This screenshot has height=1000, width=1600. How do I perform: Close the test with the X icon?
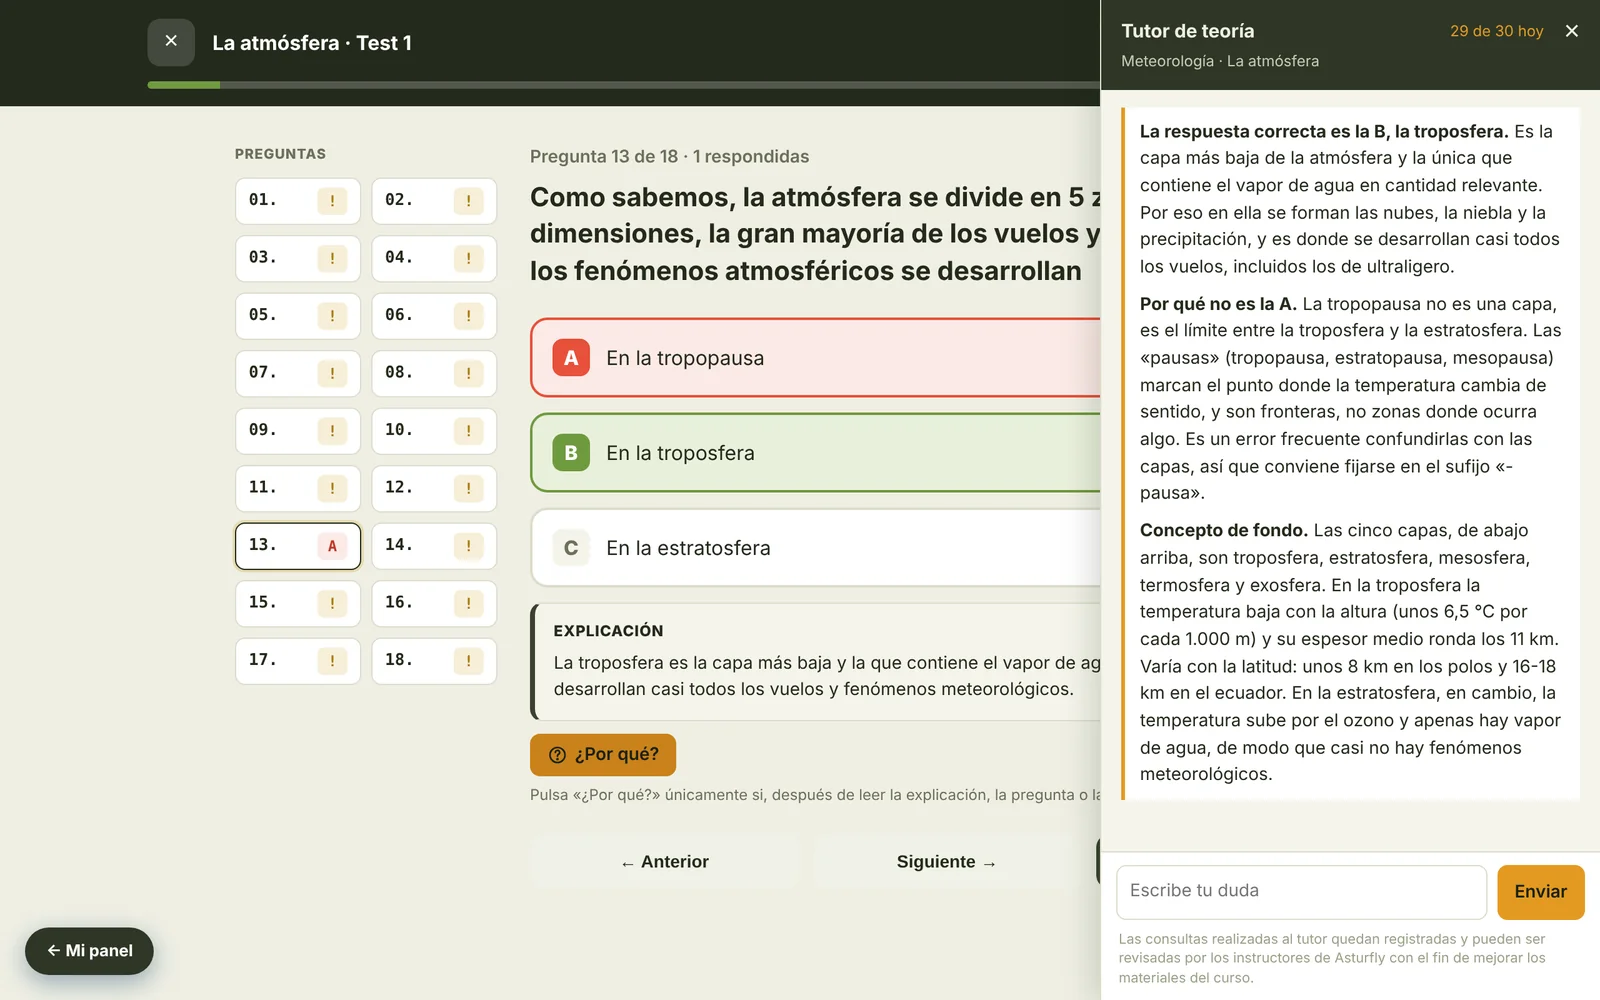tap(171, 42)
